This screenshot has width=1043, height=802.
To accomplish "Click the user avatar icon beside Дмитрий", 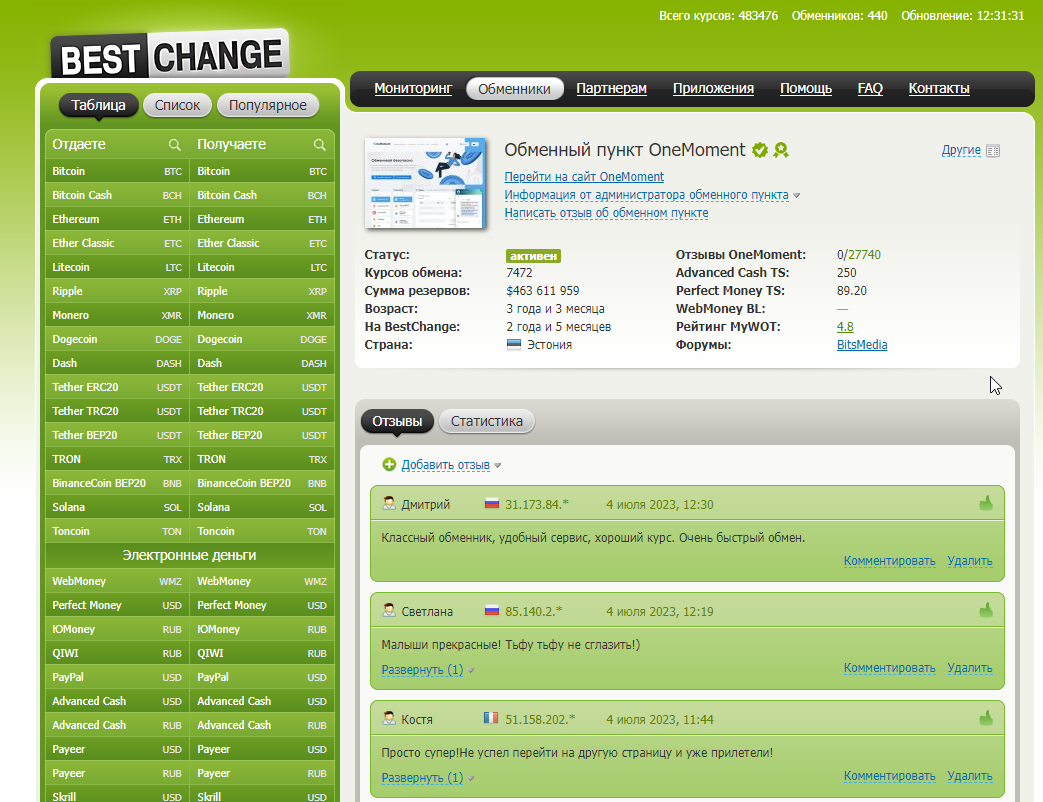I will (x=389, y=503).
